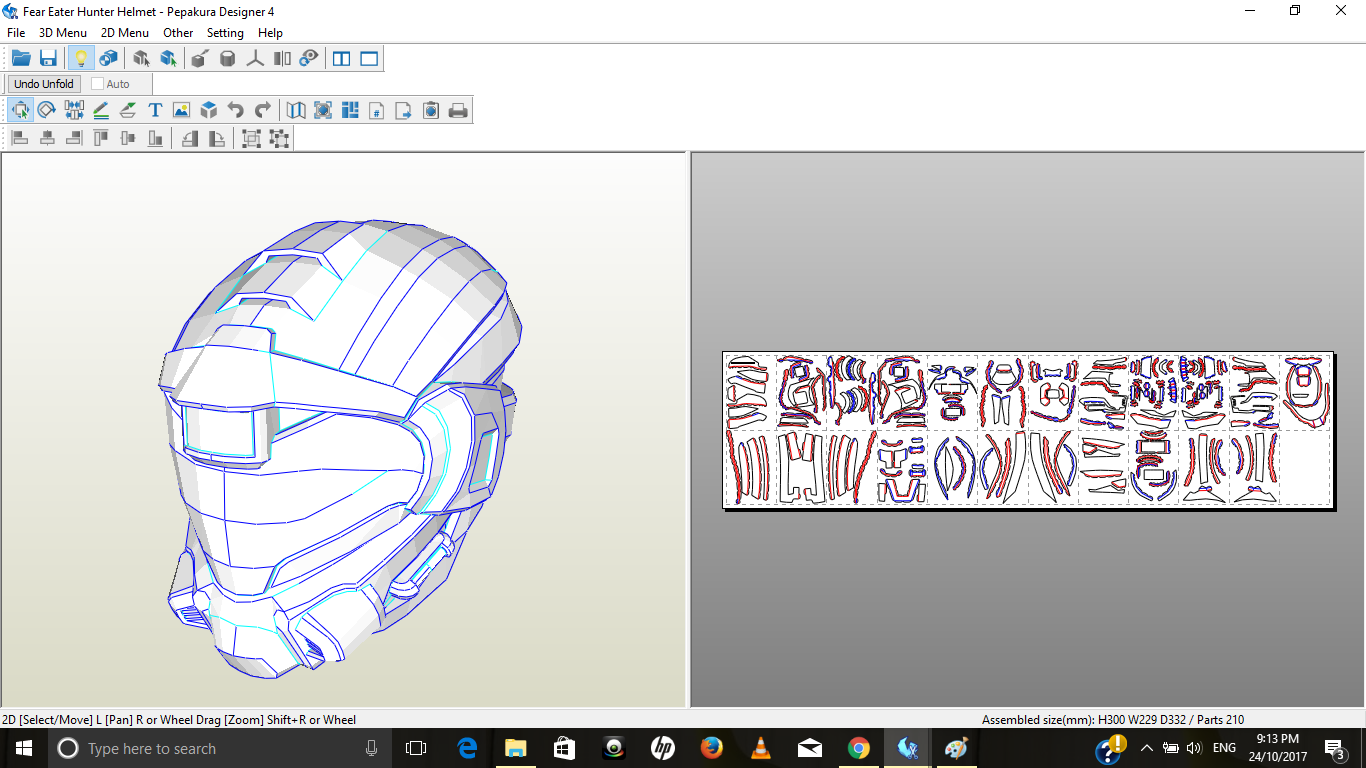1366x768 pixels.
Task: Click the Redo arrow icon
Action: pyautogui.click(x=262, y=110)
